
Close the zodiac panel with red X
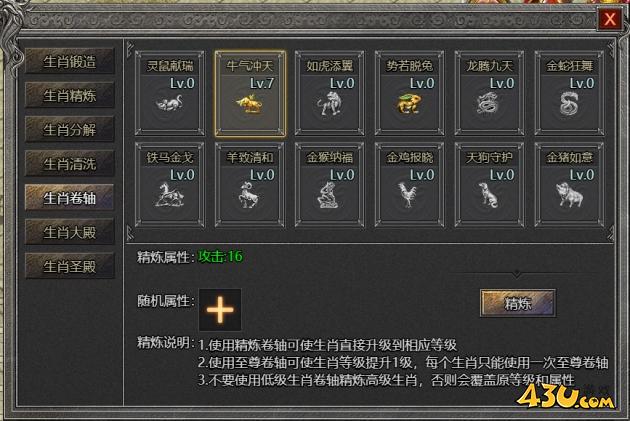point(610,19)
